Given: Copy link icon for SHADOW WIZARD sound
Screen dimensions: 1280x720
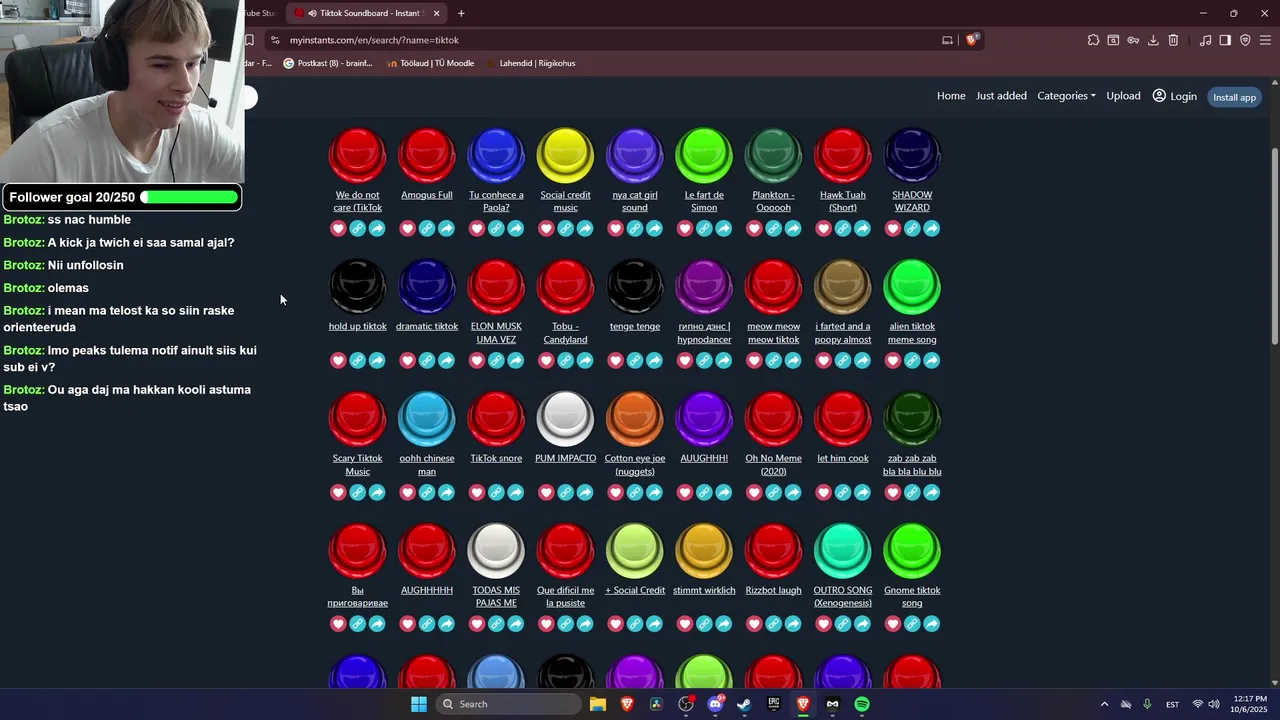Looking at the screenshot, I should [912, 229].
